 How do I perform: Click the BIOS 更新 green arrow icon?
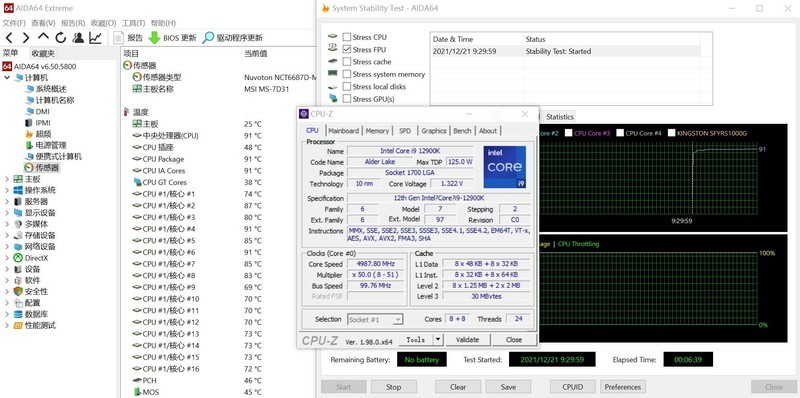pyautogui.click(x=154, y=38)
